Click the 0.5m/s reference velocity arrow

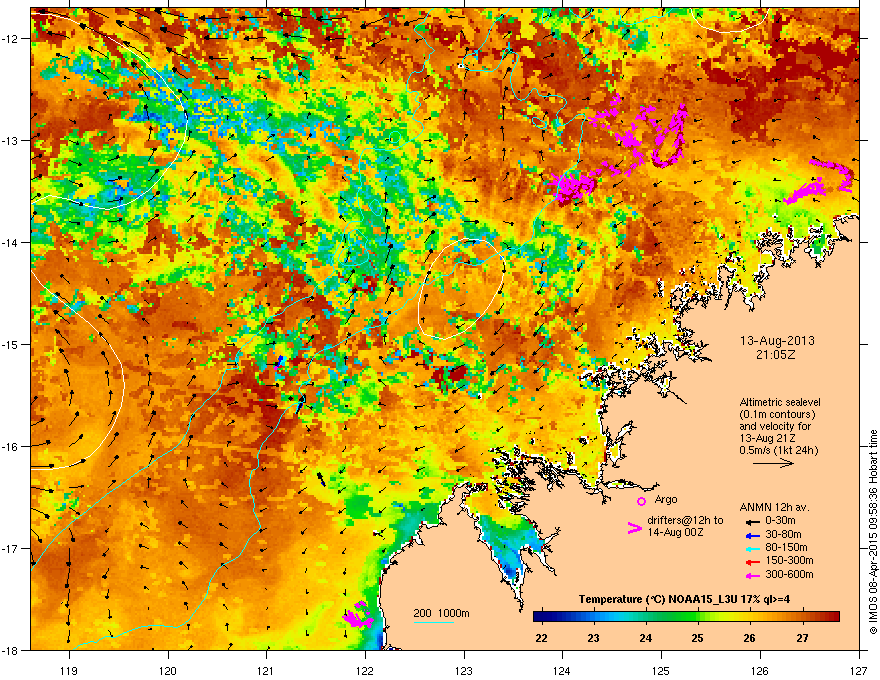click(773, 463)
